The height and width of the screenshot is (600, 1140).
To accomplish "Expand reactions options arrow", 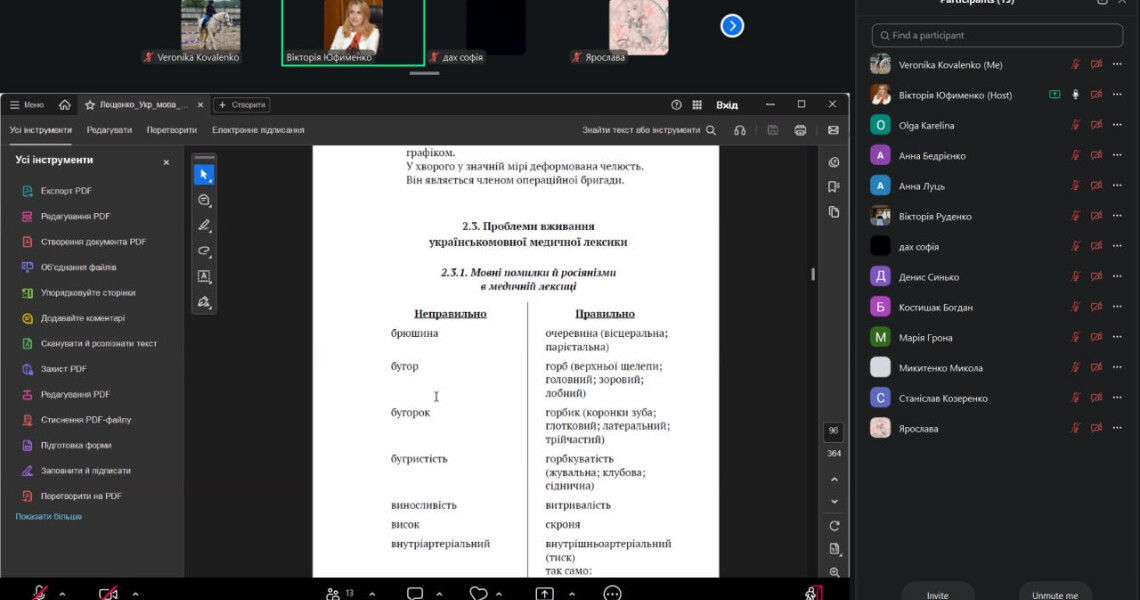I will click(x=499, y=594).
